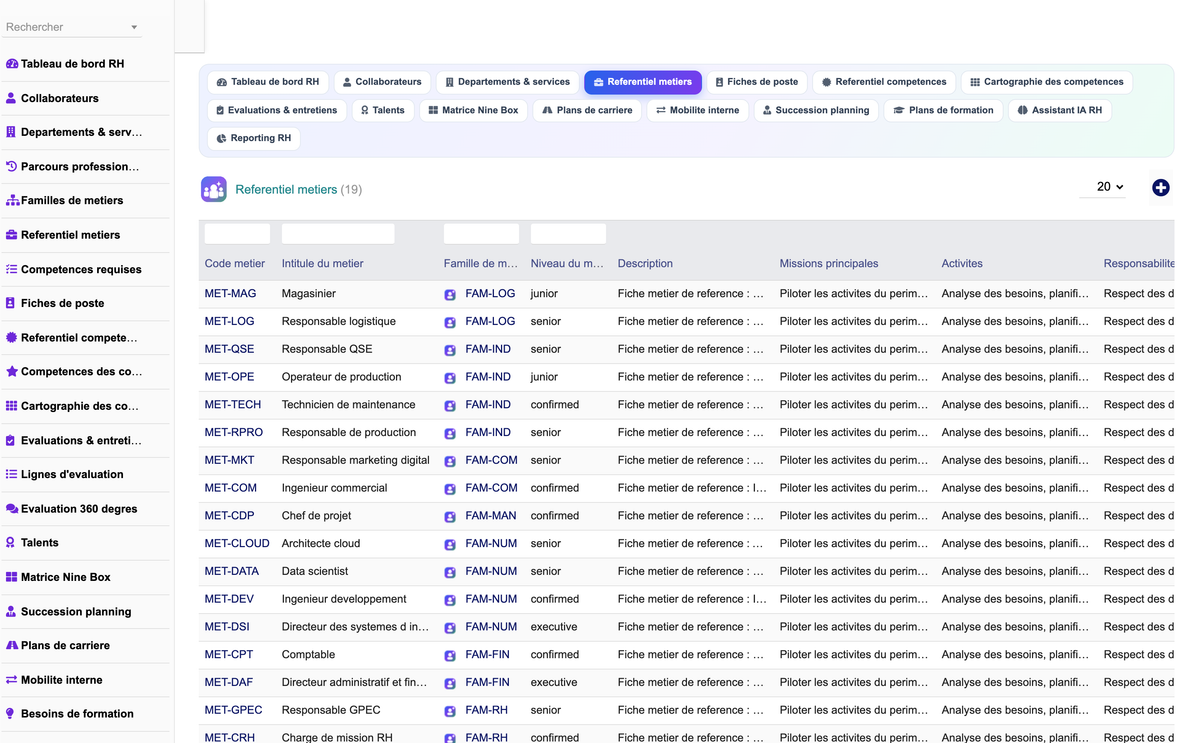Click the plus icon to add a metier
The height and width of the screenshot is (743, 1200).
[1161, 188]
